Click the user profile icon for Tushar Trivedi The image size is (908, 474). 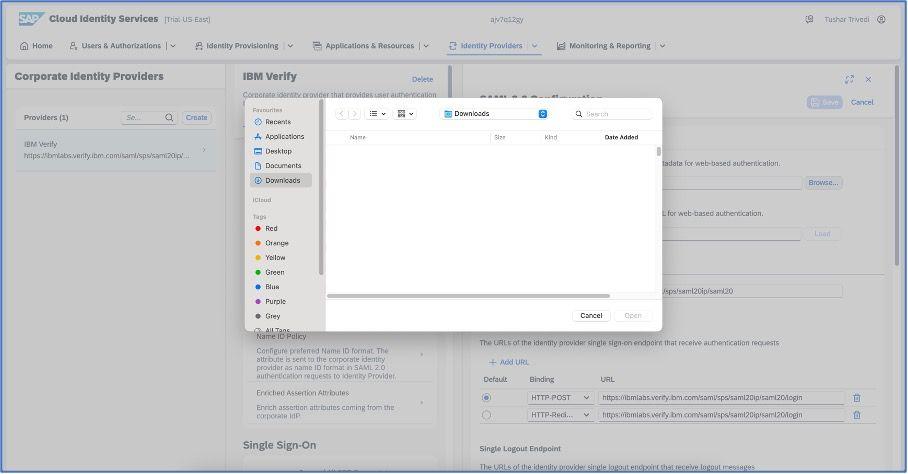pos(881,19)
